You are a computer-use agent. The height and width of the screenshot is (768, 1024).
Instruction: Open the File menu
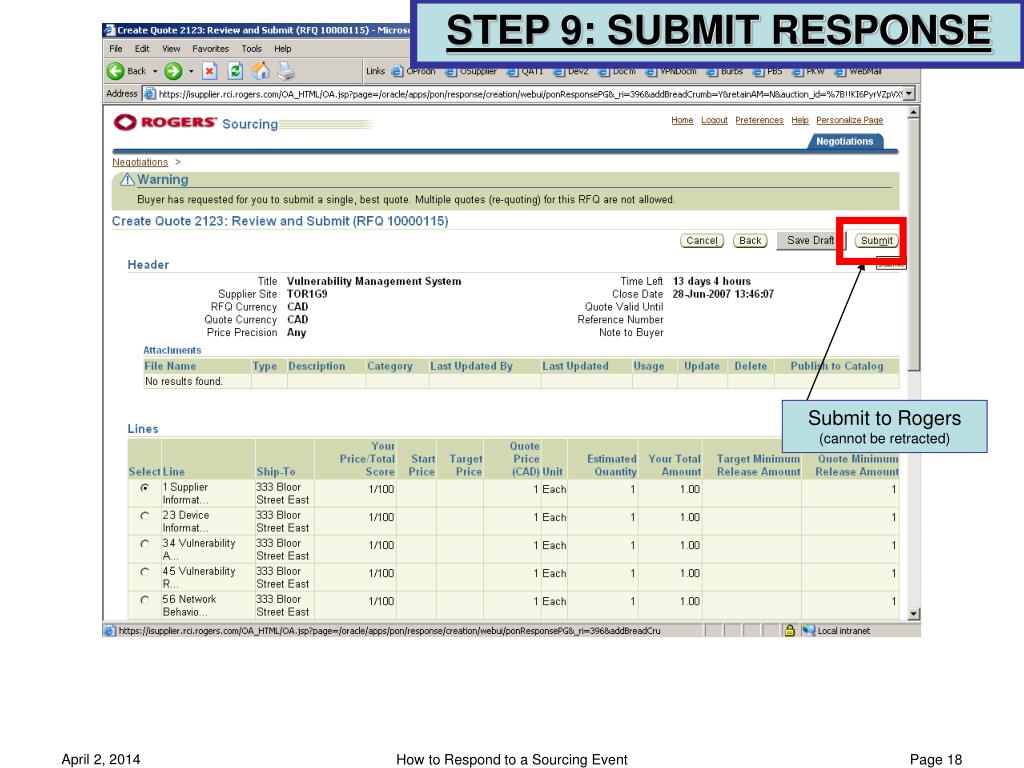tap(116, 49)
